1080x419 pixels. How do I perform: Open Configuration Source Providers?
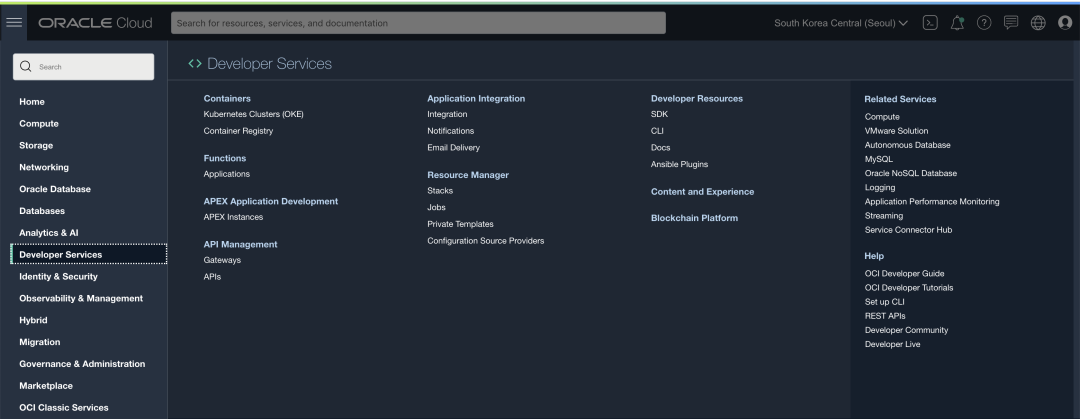point(486,241)
